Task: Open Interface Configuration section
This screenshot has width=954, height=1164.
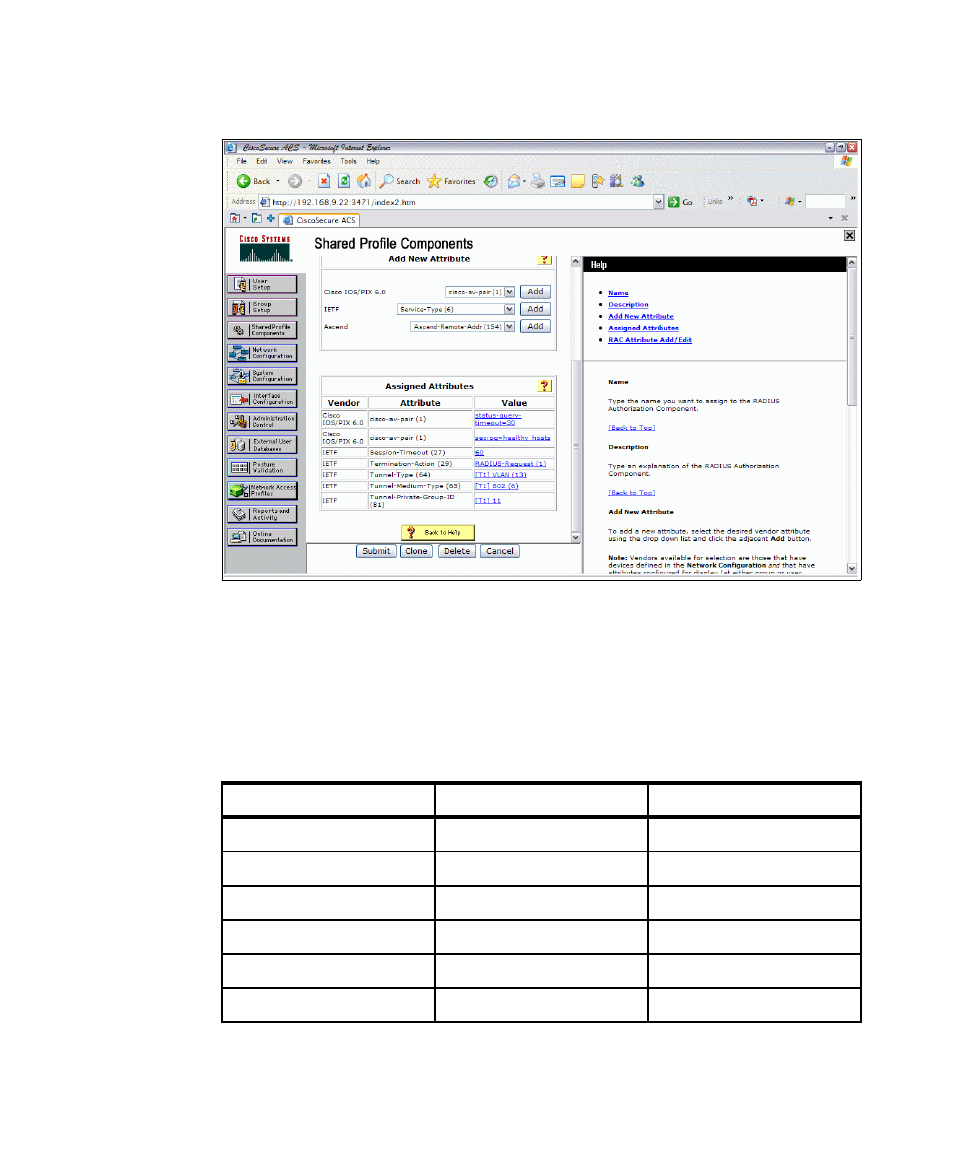Action: 262,399
